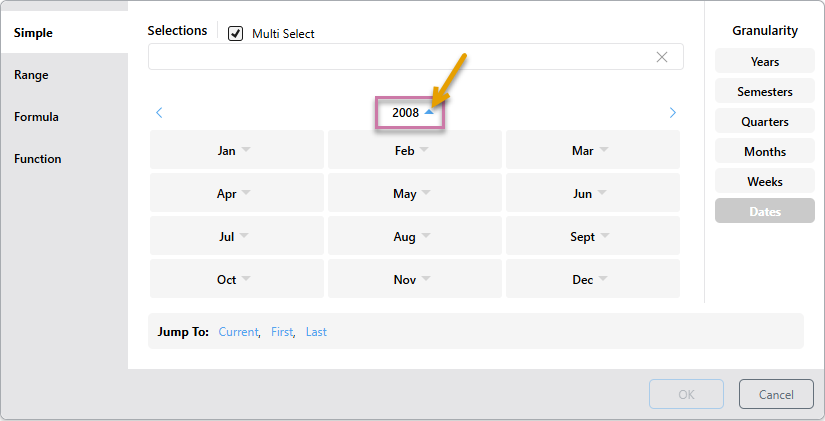Toggle the Multi Select checkbox
Image resolution: width=825 pixels, height=421 pixels.
pos(236,34)
